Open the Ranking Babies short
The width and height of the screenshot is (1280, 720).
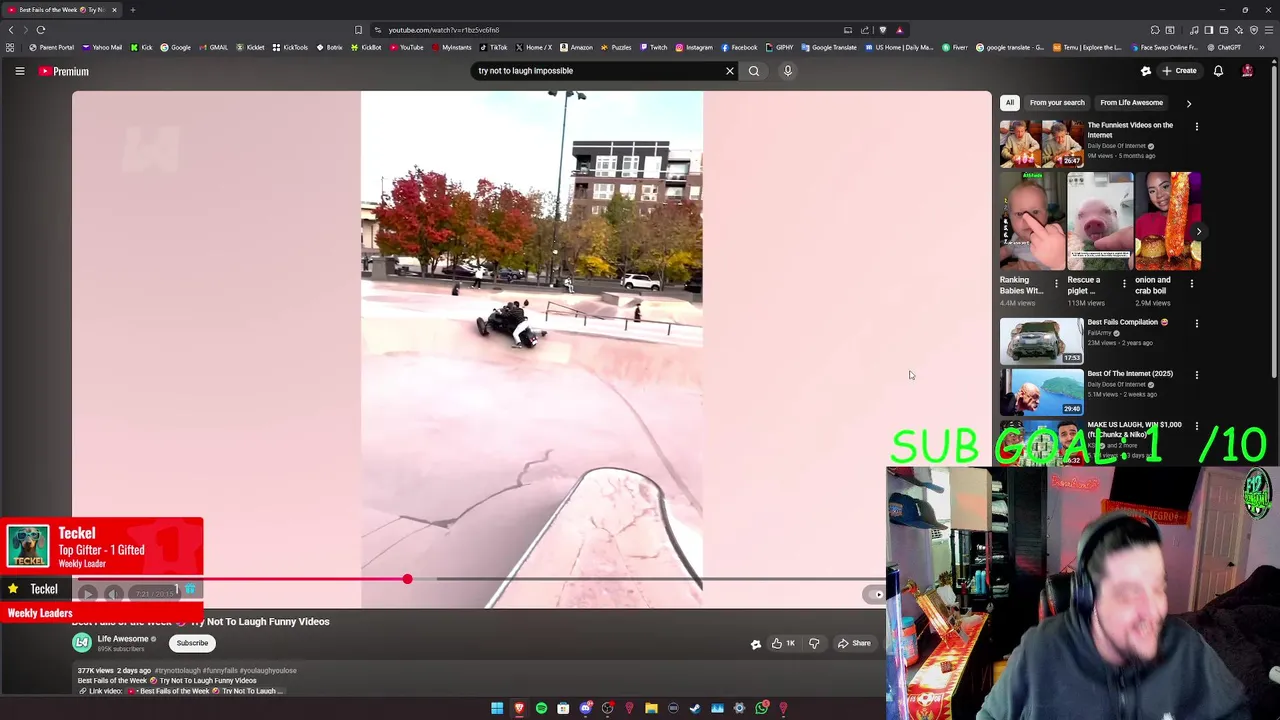(1032, 221)
